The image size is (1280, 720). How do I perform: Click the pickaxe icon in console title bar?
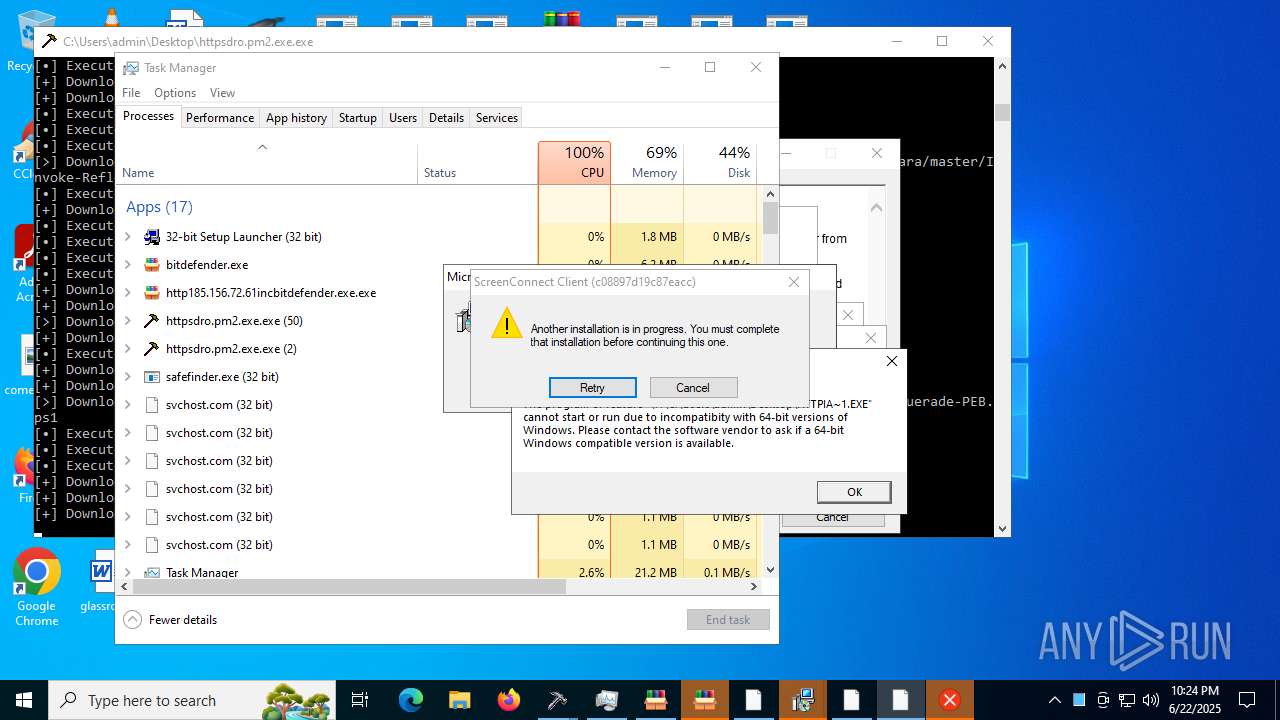48,41
